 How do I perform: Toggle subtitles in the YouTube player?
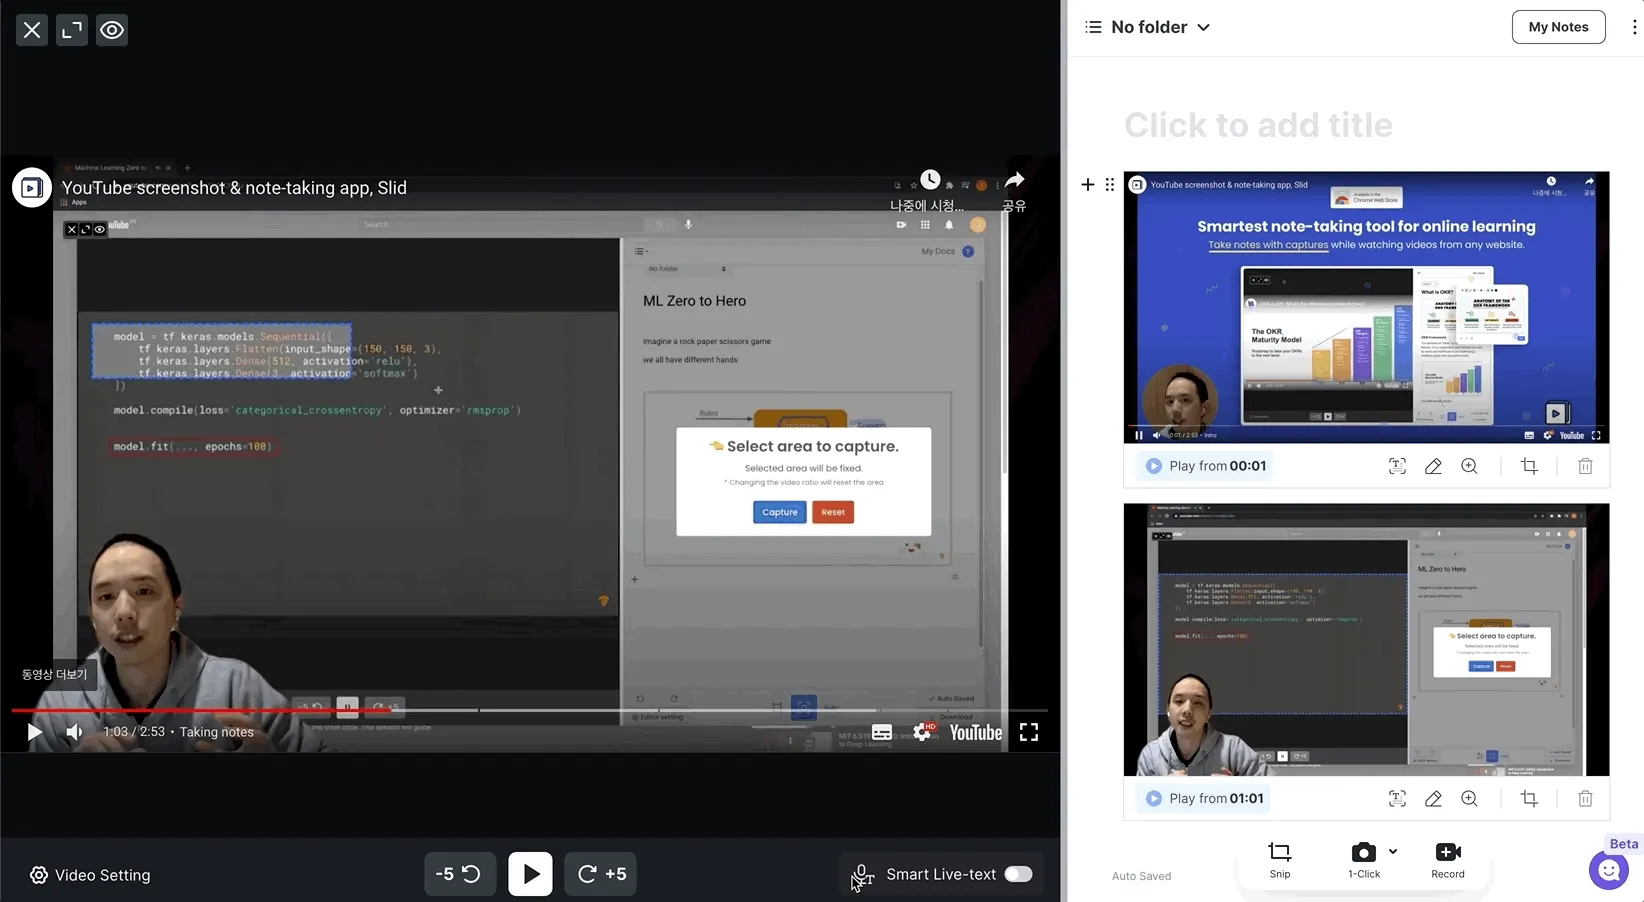pyautogui.click(x=882, y=732)
